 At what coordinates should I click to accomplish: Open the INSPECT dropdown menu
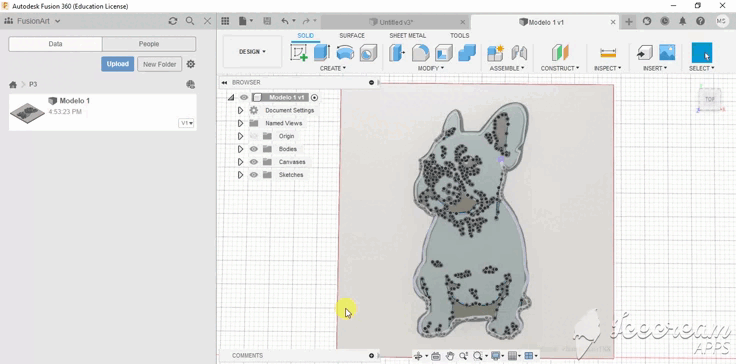(607, 69)
